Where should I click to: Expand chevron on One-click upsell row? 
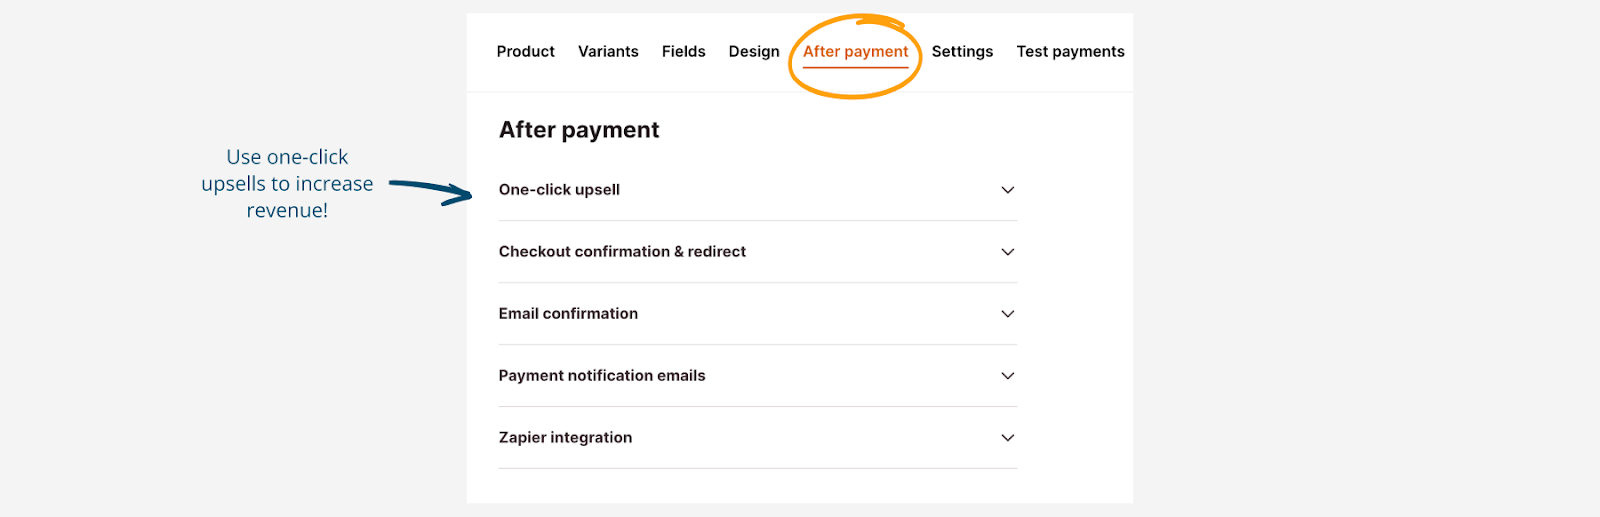point(1008,190)
